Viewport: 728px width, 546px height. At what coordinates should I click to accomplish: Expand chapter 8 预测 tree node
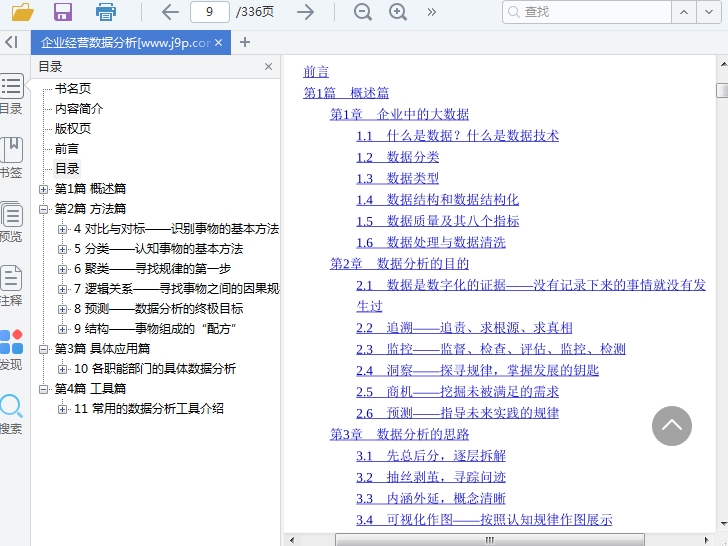point(63,309)
